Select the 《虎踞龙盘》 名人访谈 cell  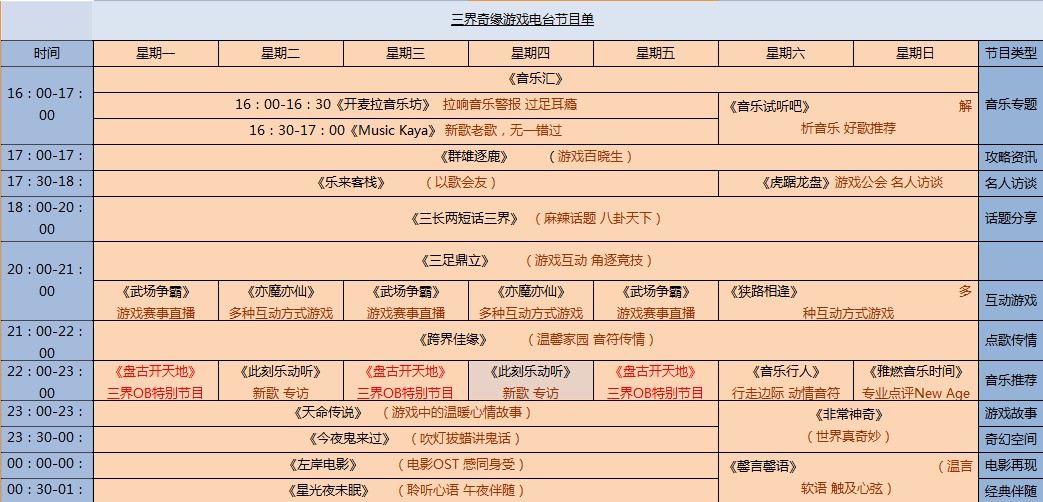click(848, 183)
